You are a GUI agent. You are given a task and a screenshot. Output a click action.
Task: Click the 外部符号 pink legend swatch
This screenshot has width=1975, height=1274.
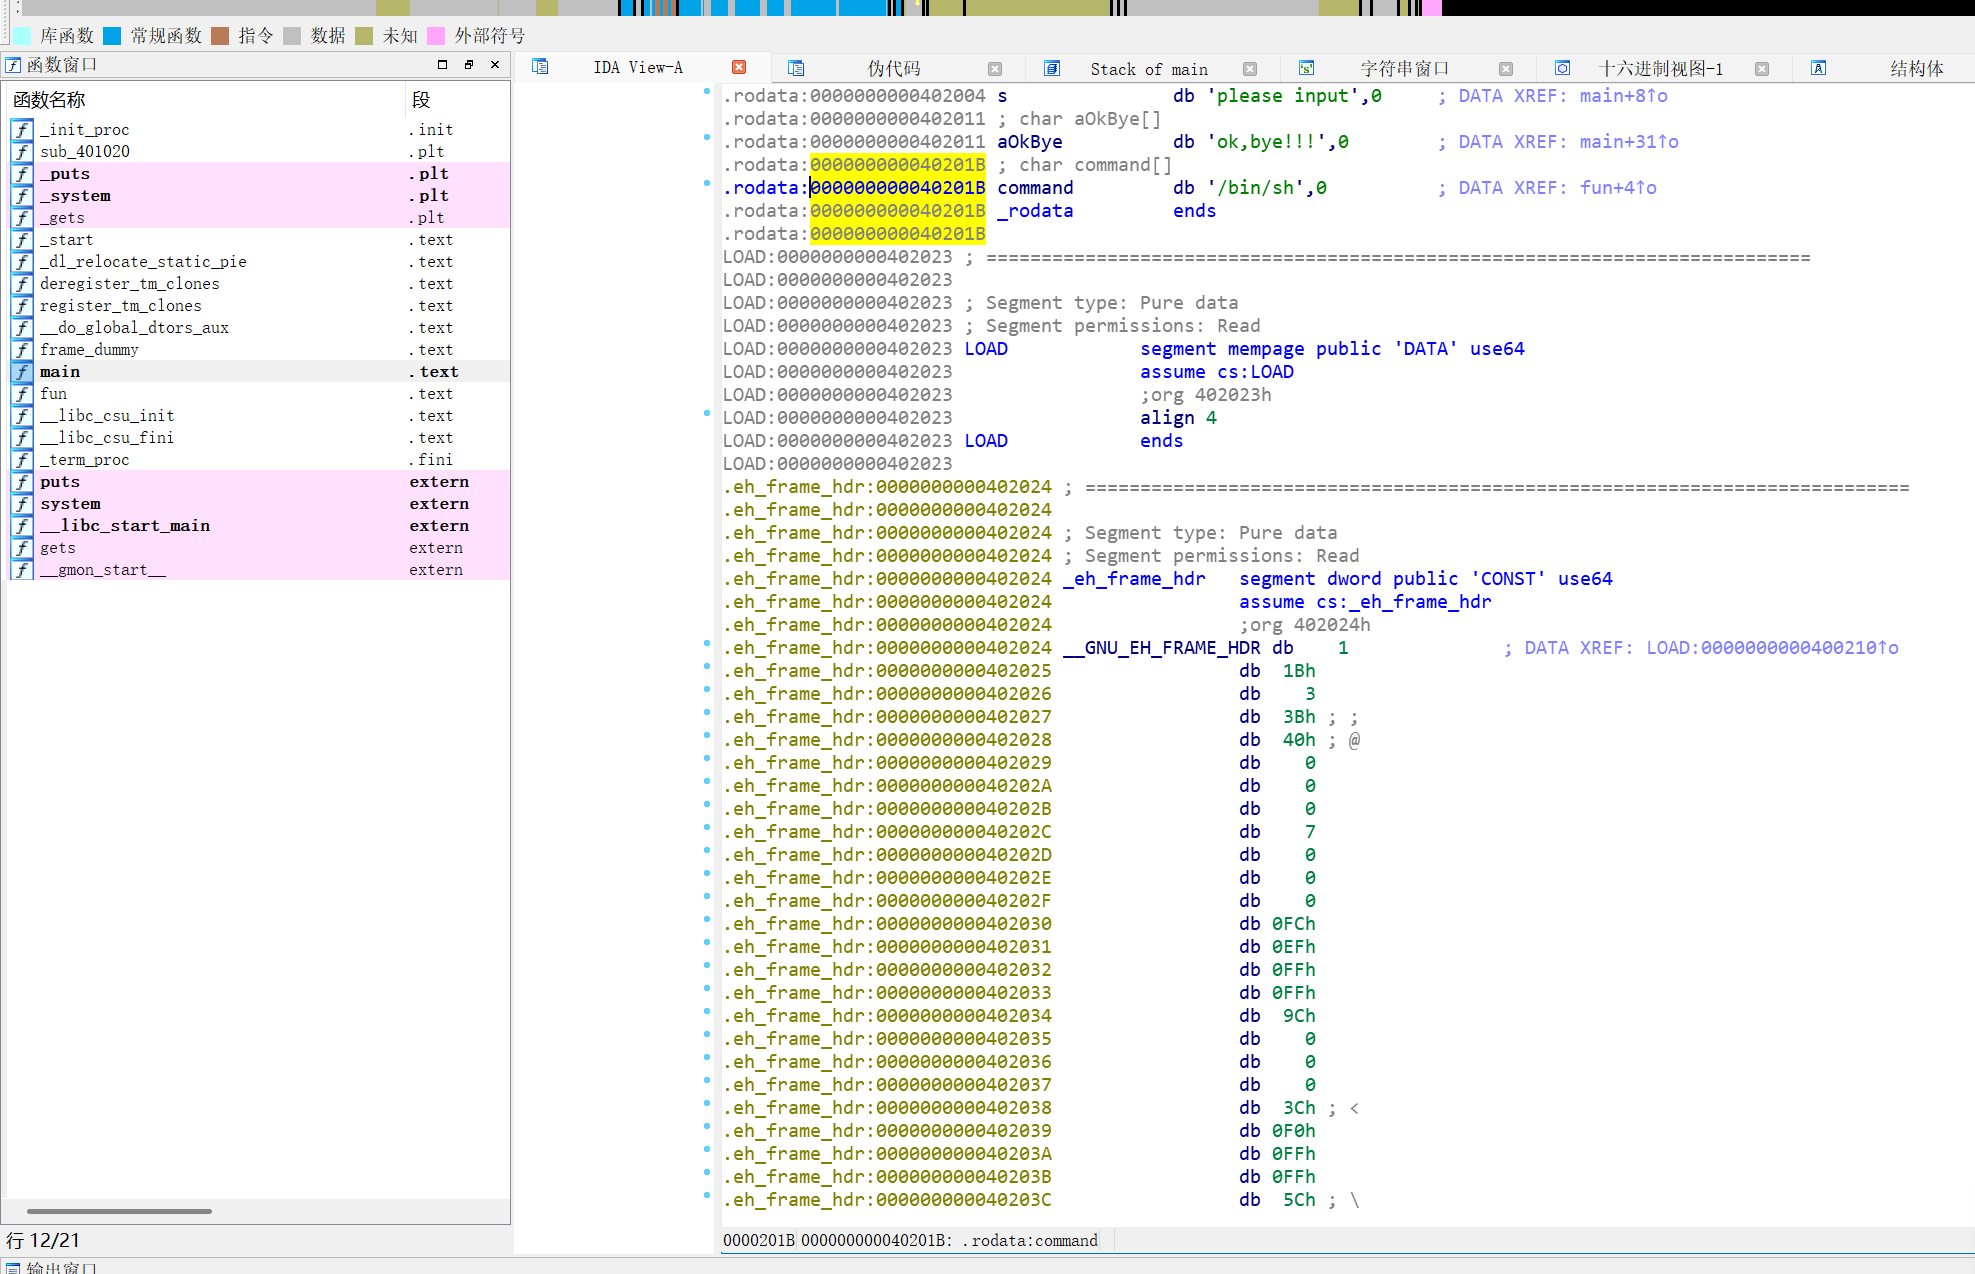436,36
